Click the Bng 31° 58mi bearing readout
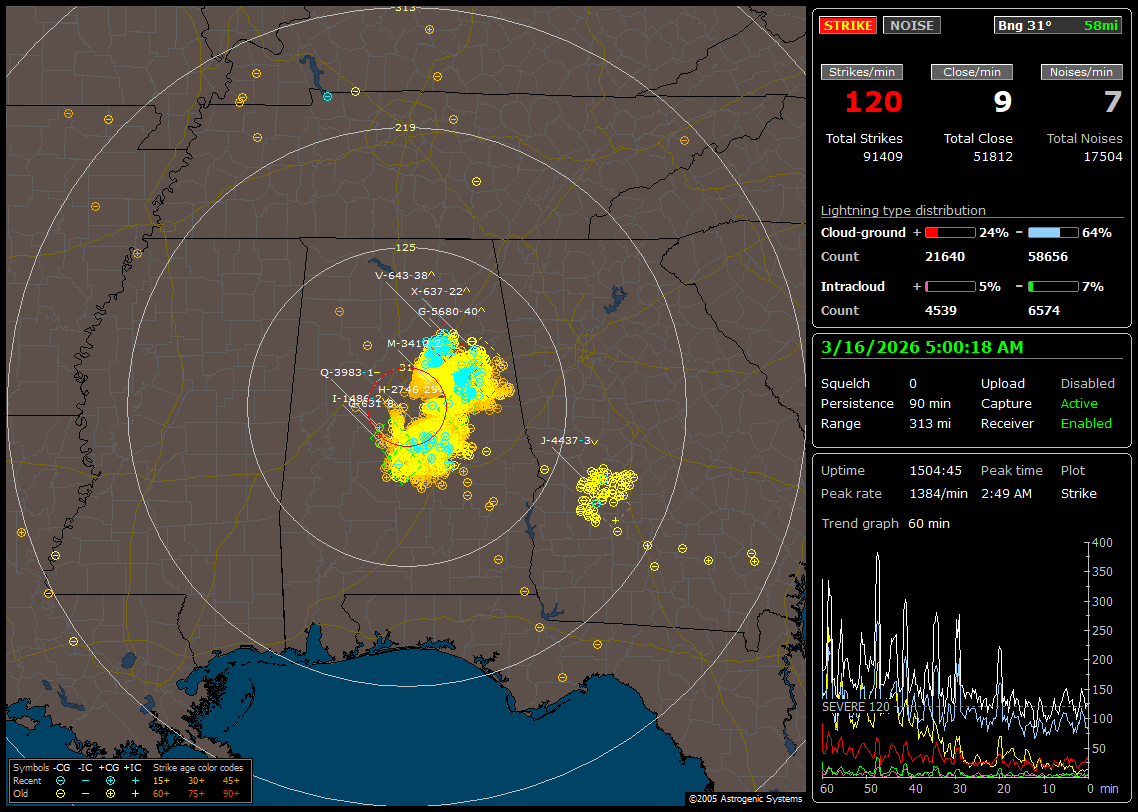Screen dimensions: 1138x812 pyautogui.click(x=1058, y=25)
